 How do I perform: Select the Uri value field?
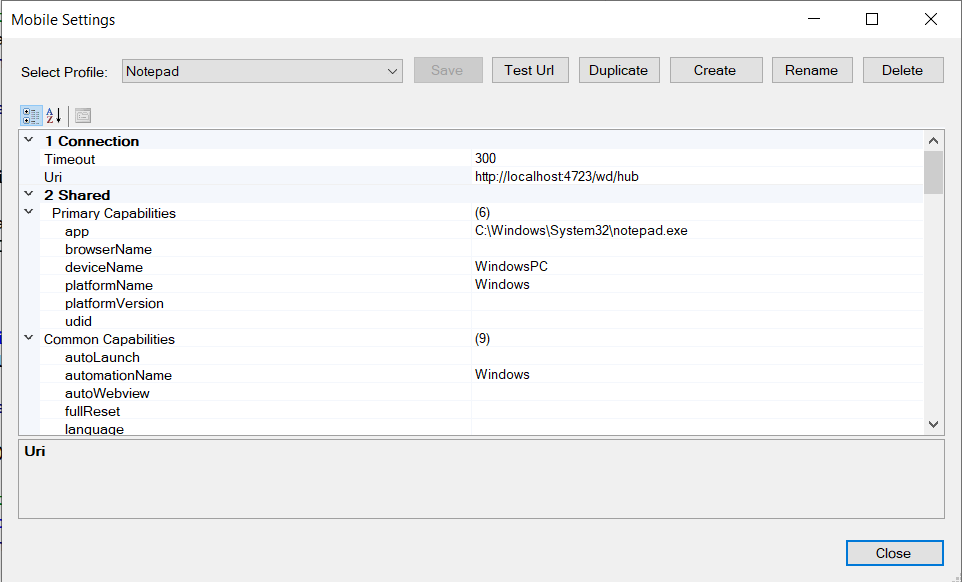(695, 177)
